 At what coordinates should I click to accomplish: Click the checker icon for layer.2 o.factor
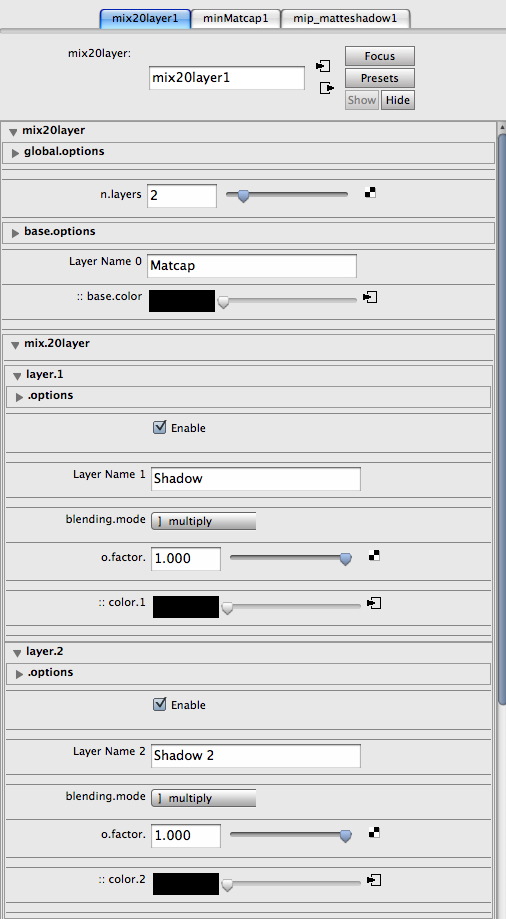(x=374, y=832)
